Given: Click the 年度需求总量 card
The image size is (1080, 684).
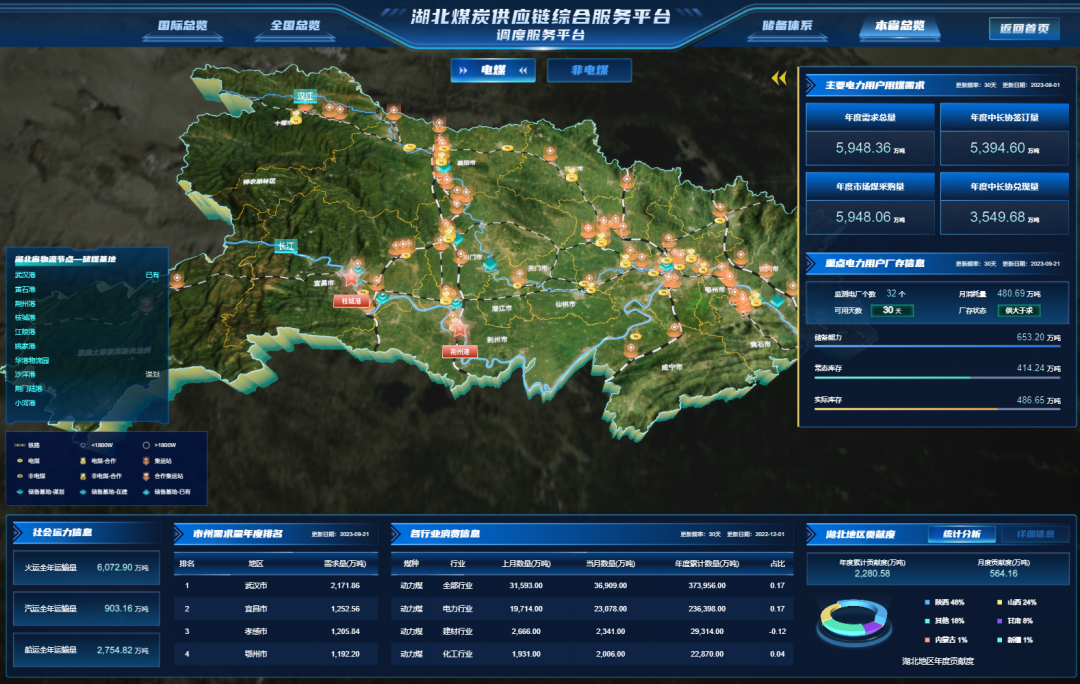Looking at the screenshot, I should coord(870,135).
